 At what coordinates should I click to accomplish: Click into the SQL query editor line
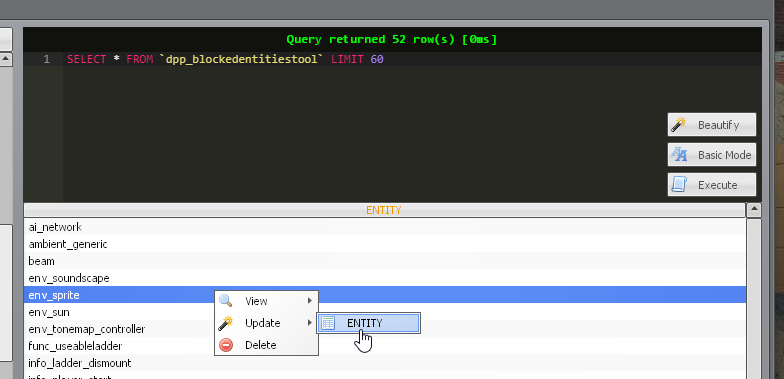point(412,60)
